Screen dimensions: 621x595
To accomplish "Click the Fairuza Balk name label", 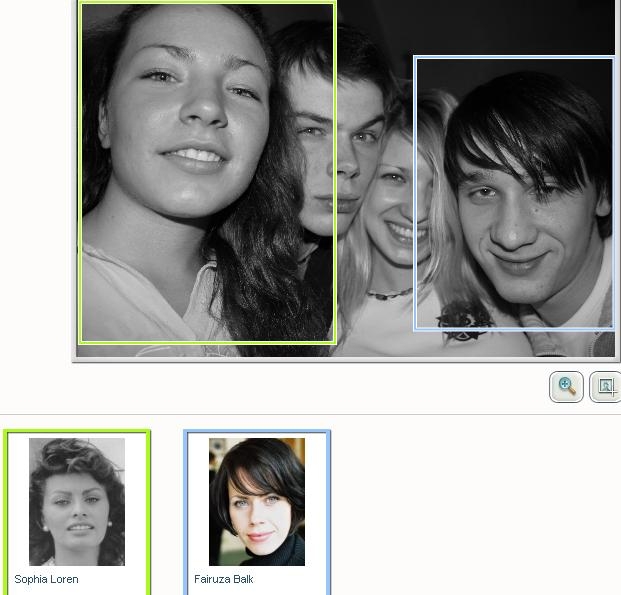I will [224, 579].
